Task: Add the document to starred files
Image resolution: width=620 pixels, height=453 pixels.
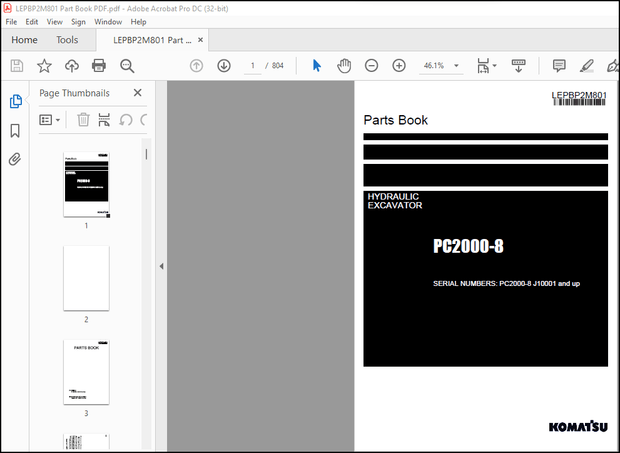Action: pos(44,66)
